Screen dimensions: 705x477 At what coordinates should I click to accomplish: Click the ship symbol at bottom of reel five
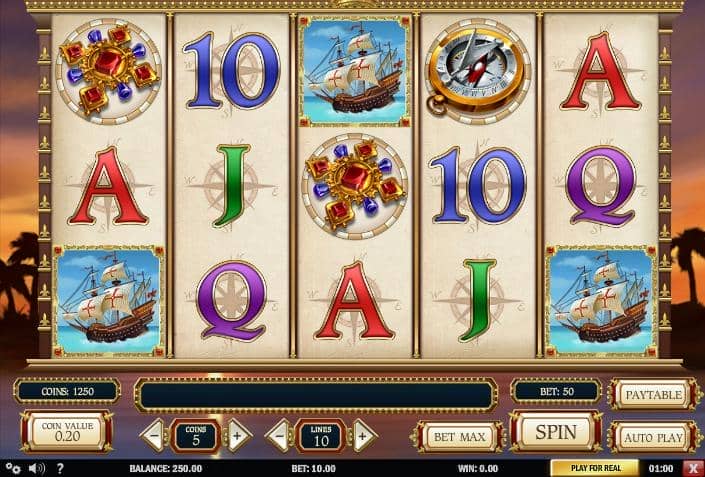pos(601,300)
